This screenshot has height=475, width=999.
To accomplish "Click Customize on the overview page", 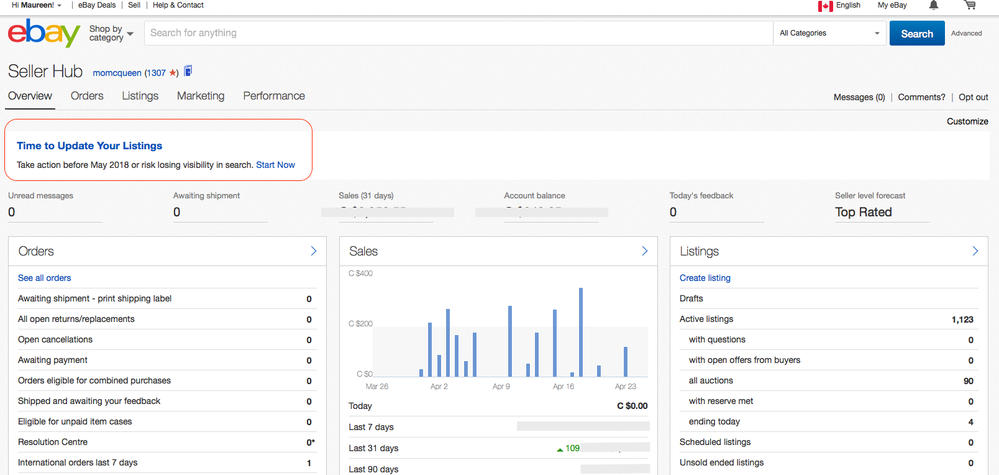I will click(967, 122).
